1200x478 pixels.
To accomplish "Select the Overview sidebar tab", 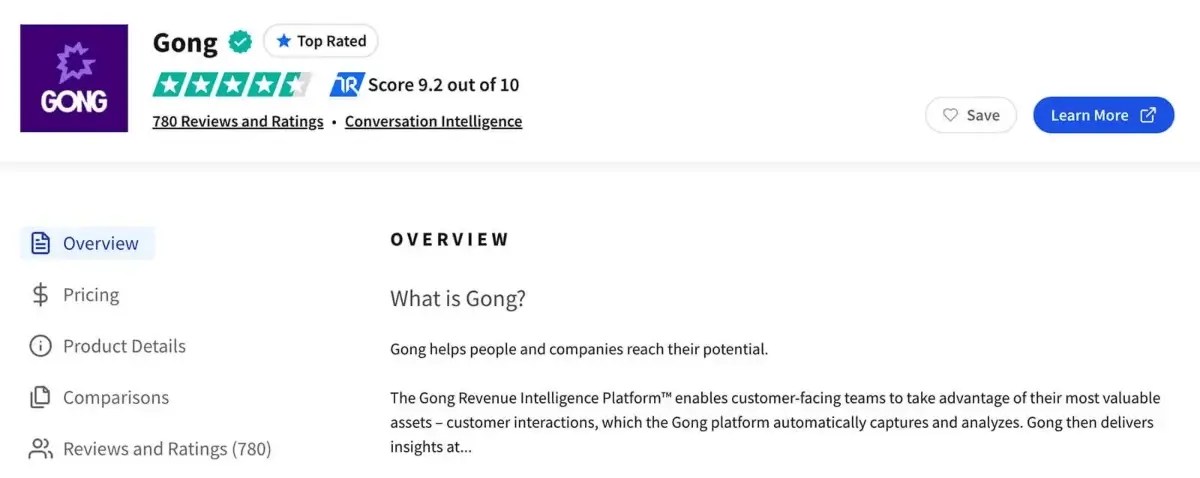I will point(87,243).
